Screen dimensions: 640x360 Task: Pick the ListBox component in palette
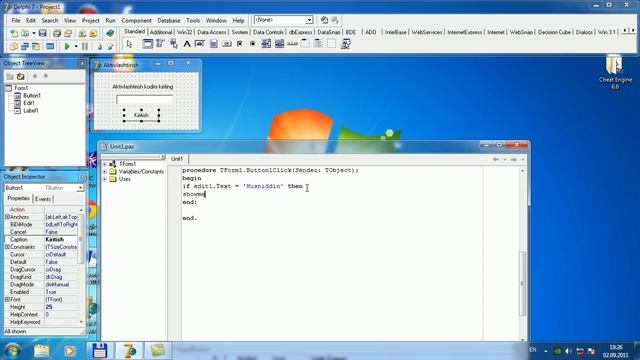266,44
